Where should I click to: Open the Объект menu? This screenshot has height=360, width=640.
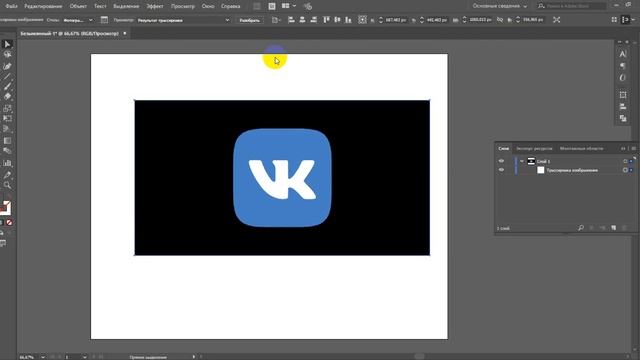tap(78, 6)
